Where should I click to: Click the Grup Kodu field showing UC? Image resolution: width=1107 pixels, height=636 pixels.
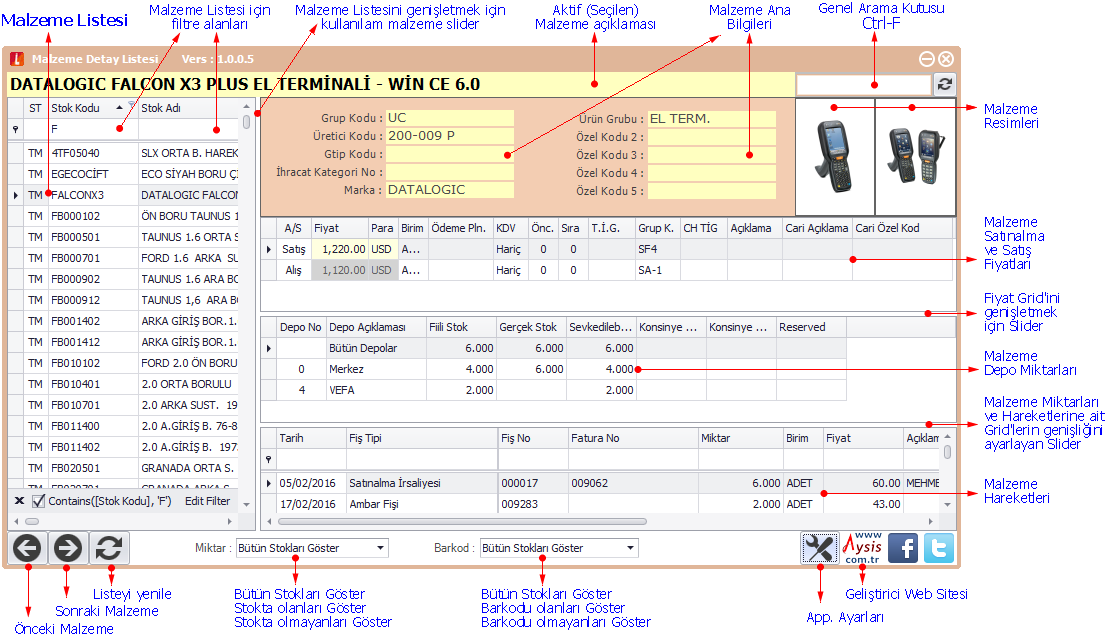[x=450, y=118]
